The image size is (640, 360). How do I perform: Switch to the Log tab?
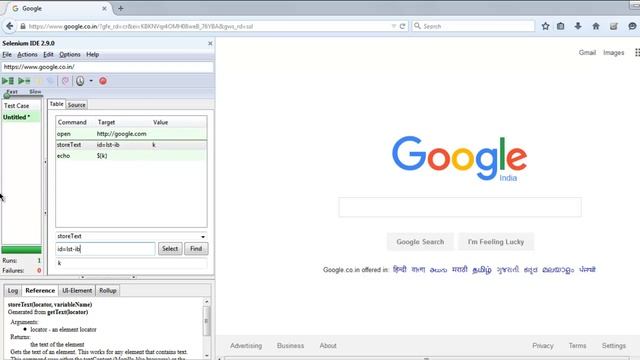tap(13, 291)
